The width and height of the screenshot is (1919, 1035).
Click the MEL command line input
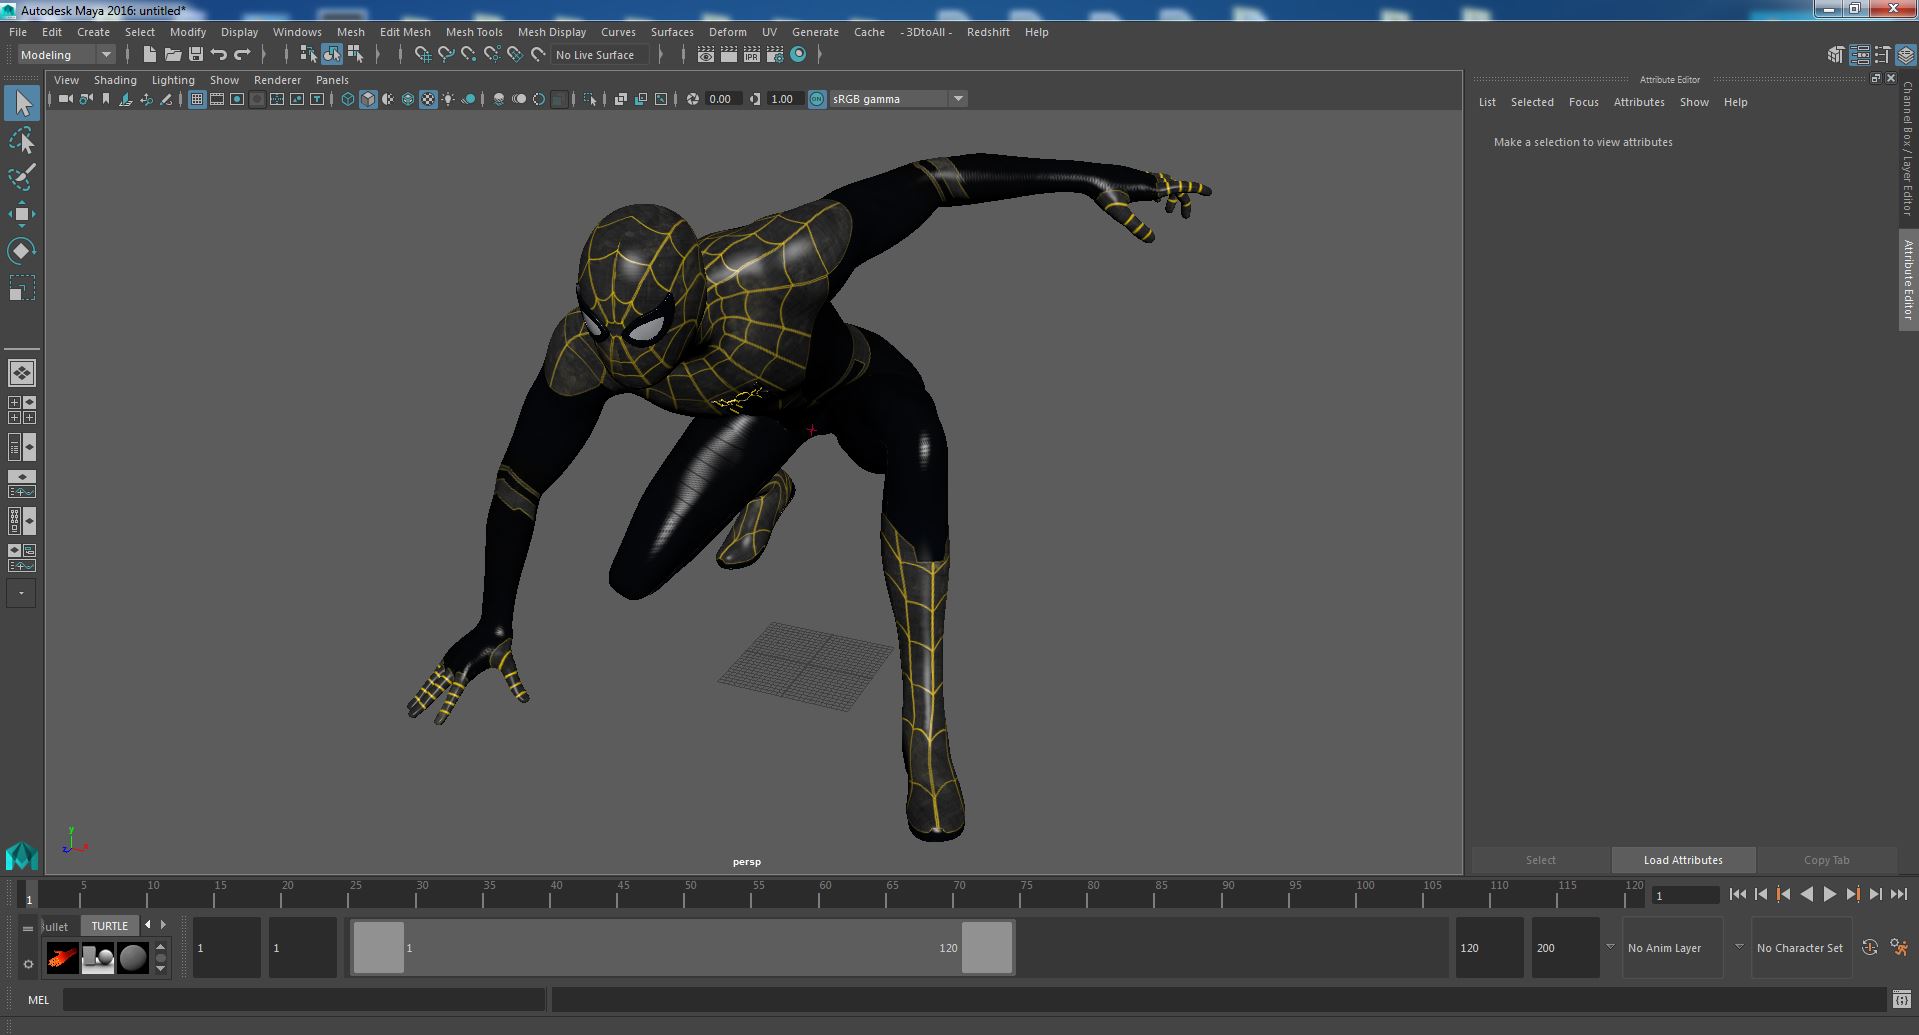pyautogui.click(x=304, y=999)
